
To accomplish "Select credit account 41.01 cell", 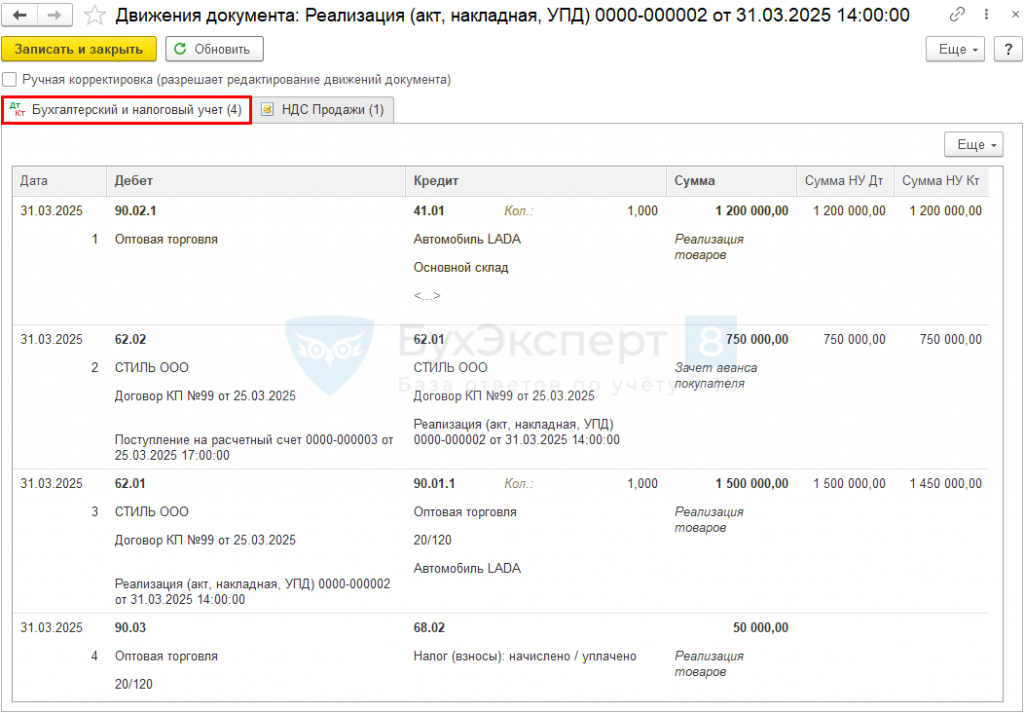I will (429, 211).
